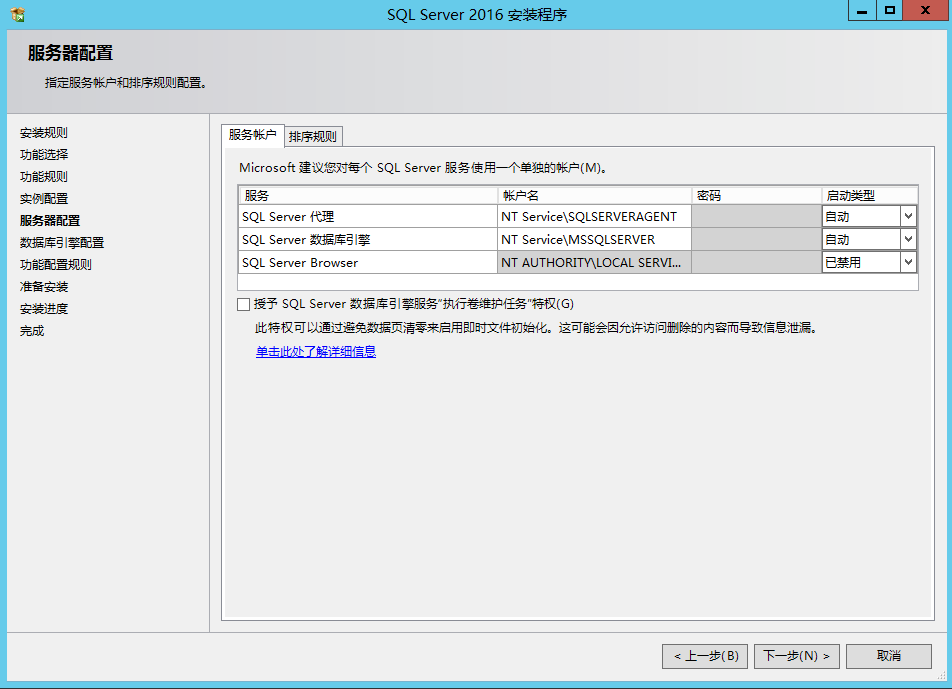Select the NT Service\MSSQLSERVER account name cell
This screenshot has width=952, height=689.
(x=594, y=239)
